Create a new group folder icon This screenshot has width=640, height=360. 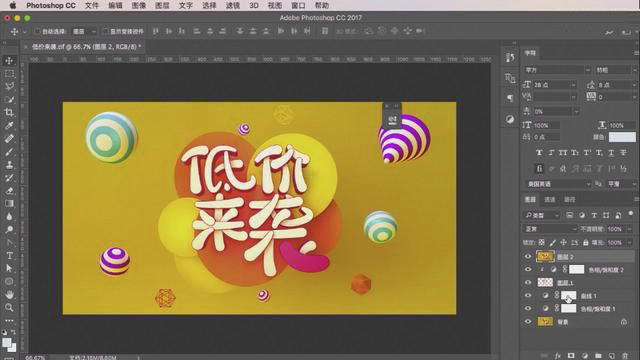598,356
